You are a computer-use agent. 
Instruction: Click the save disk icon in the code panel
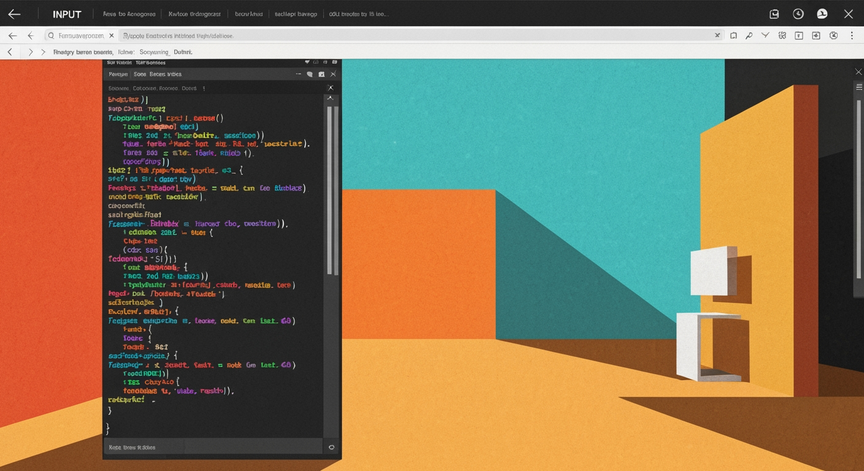(x=321, y=74)
